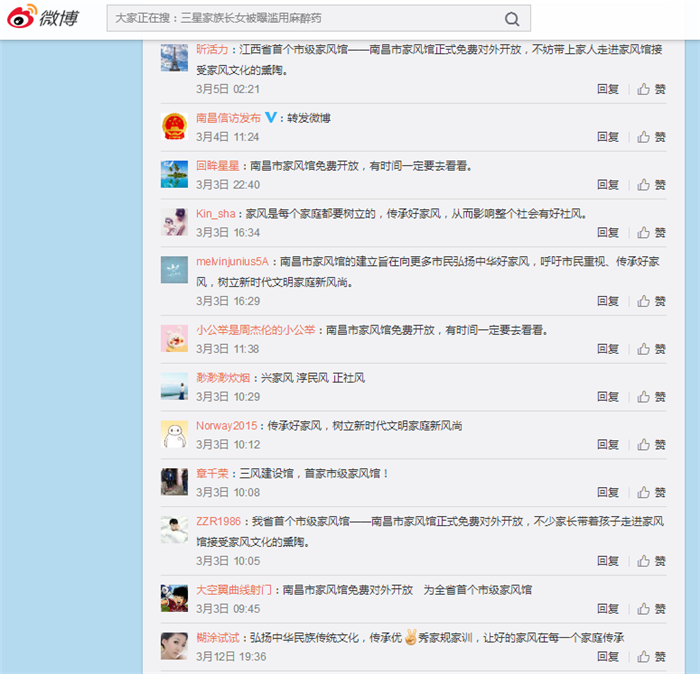
Task: Click the 南昌信访发布 avatar
Action: 174,126
